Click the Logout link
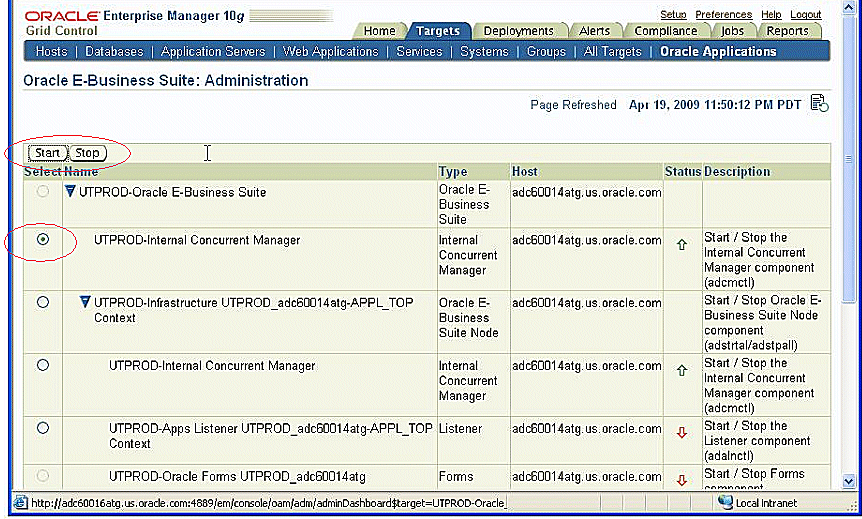Screen dimensions: 862x519 (x=805, y=15)
